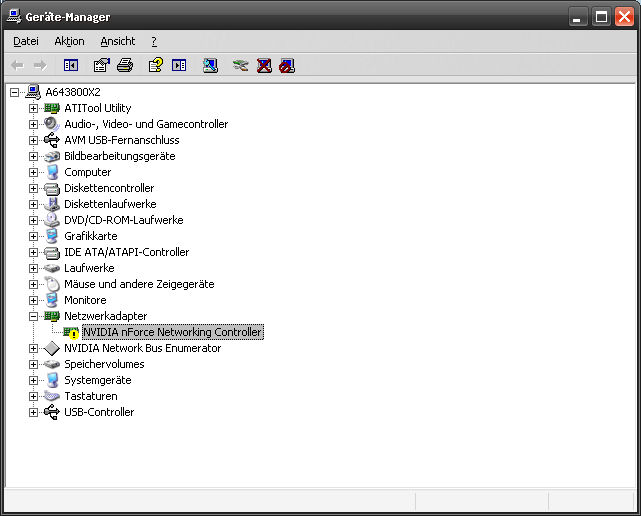Viewport: 641px width, 516px height.
Task: Expand the DVD/CD-ROM-Laufwerke node
Action: [34, 220]
